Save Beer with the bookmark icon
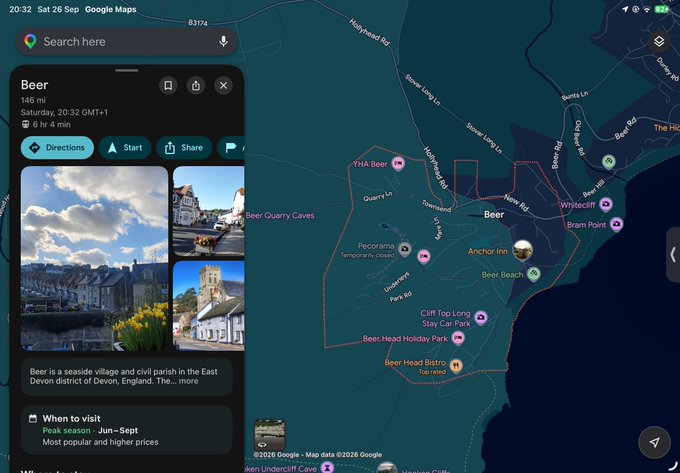The image size is (680, 473). click(168, 85)
